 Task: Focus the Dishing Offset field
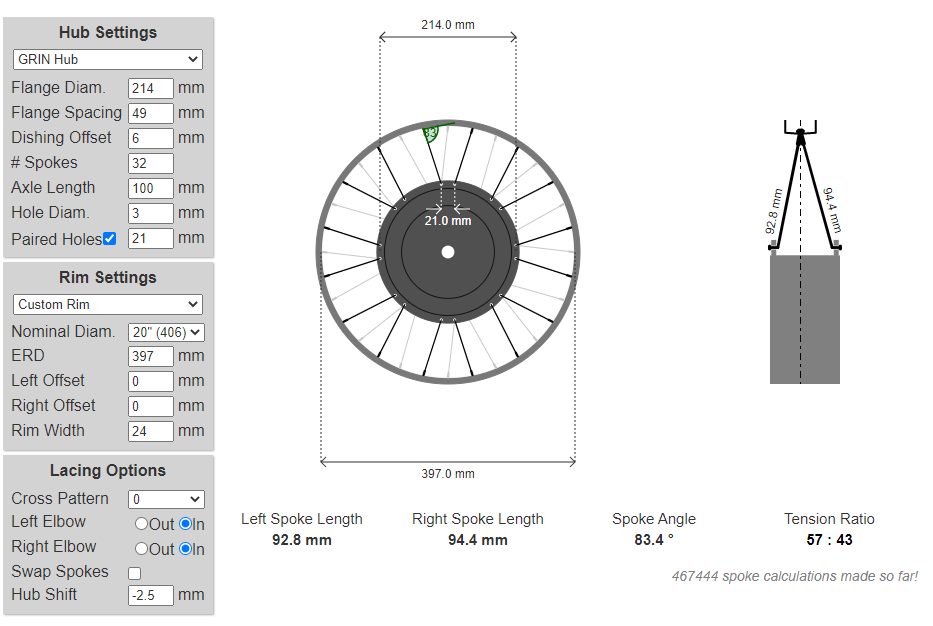click(151, 138)
